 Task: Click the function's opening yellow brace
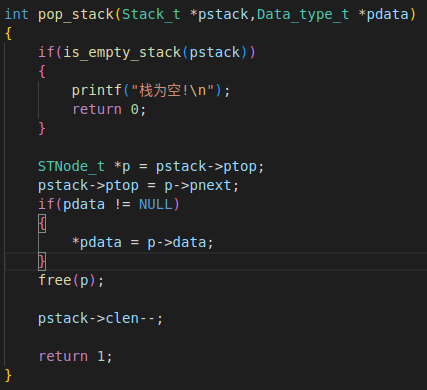[x=8, y=34]
